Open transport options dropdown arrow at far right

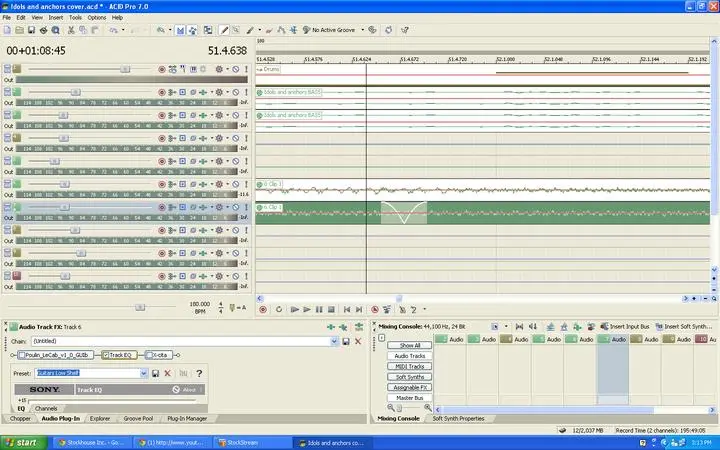tap(424, 309)
